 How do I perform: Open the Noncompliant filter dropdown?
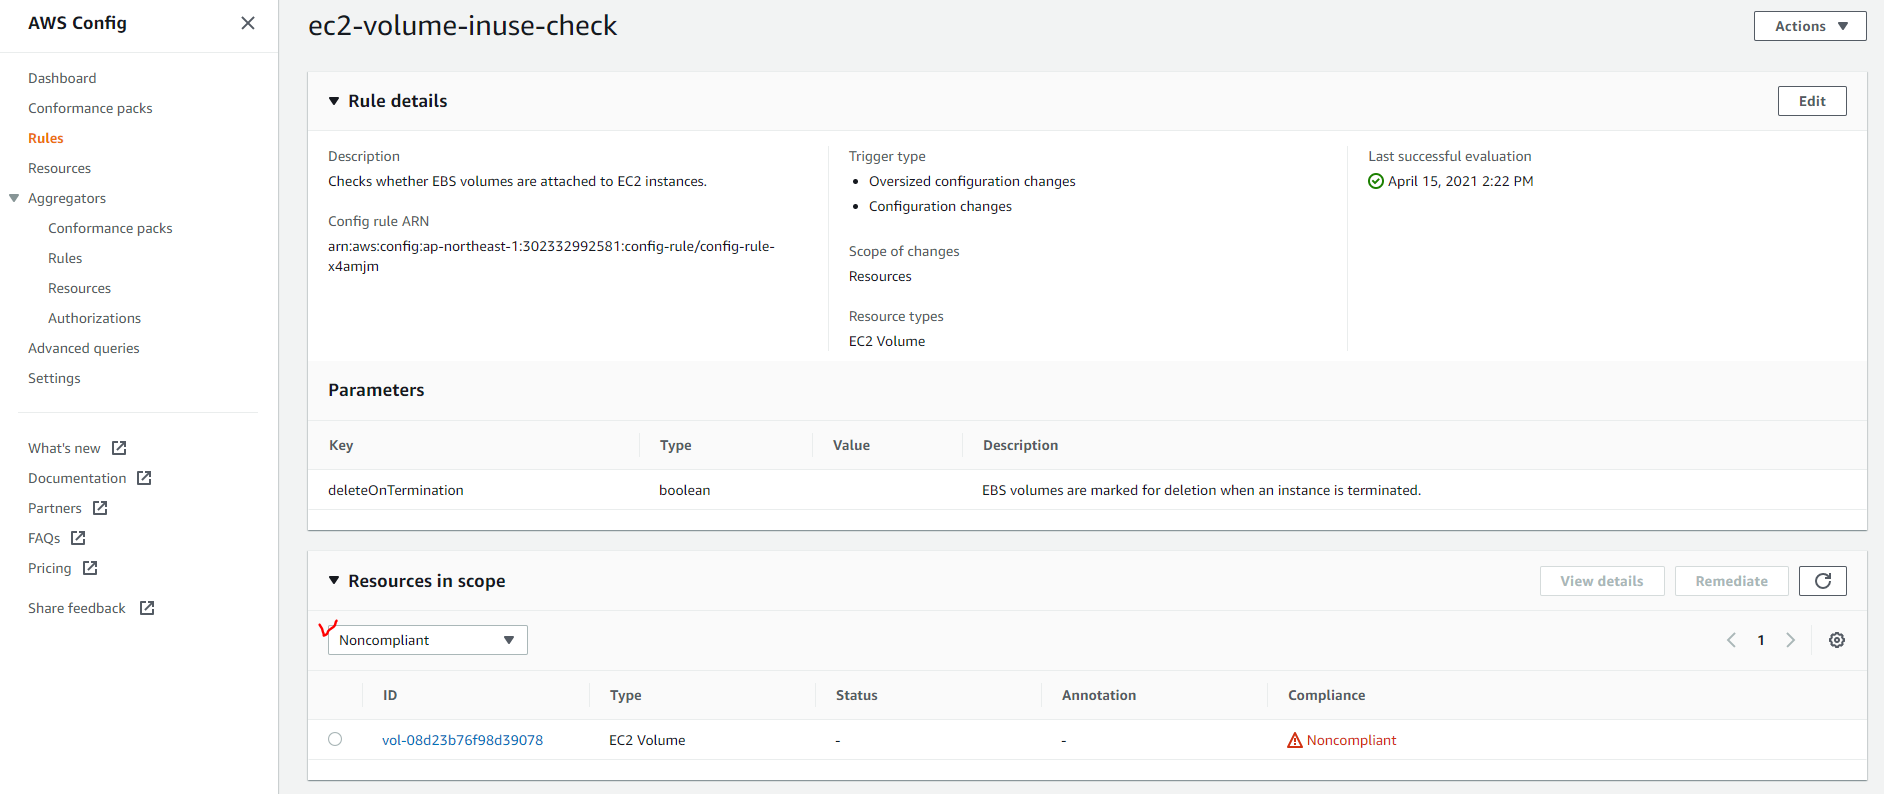pyautogui.click(x=428, y=640)
